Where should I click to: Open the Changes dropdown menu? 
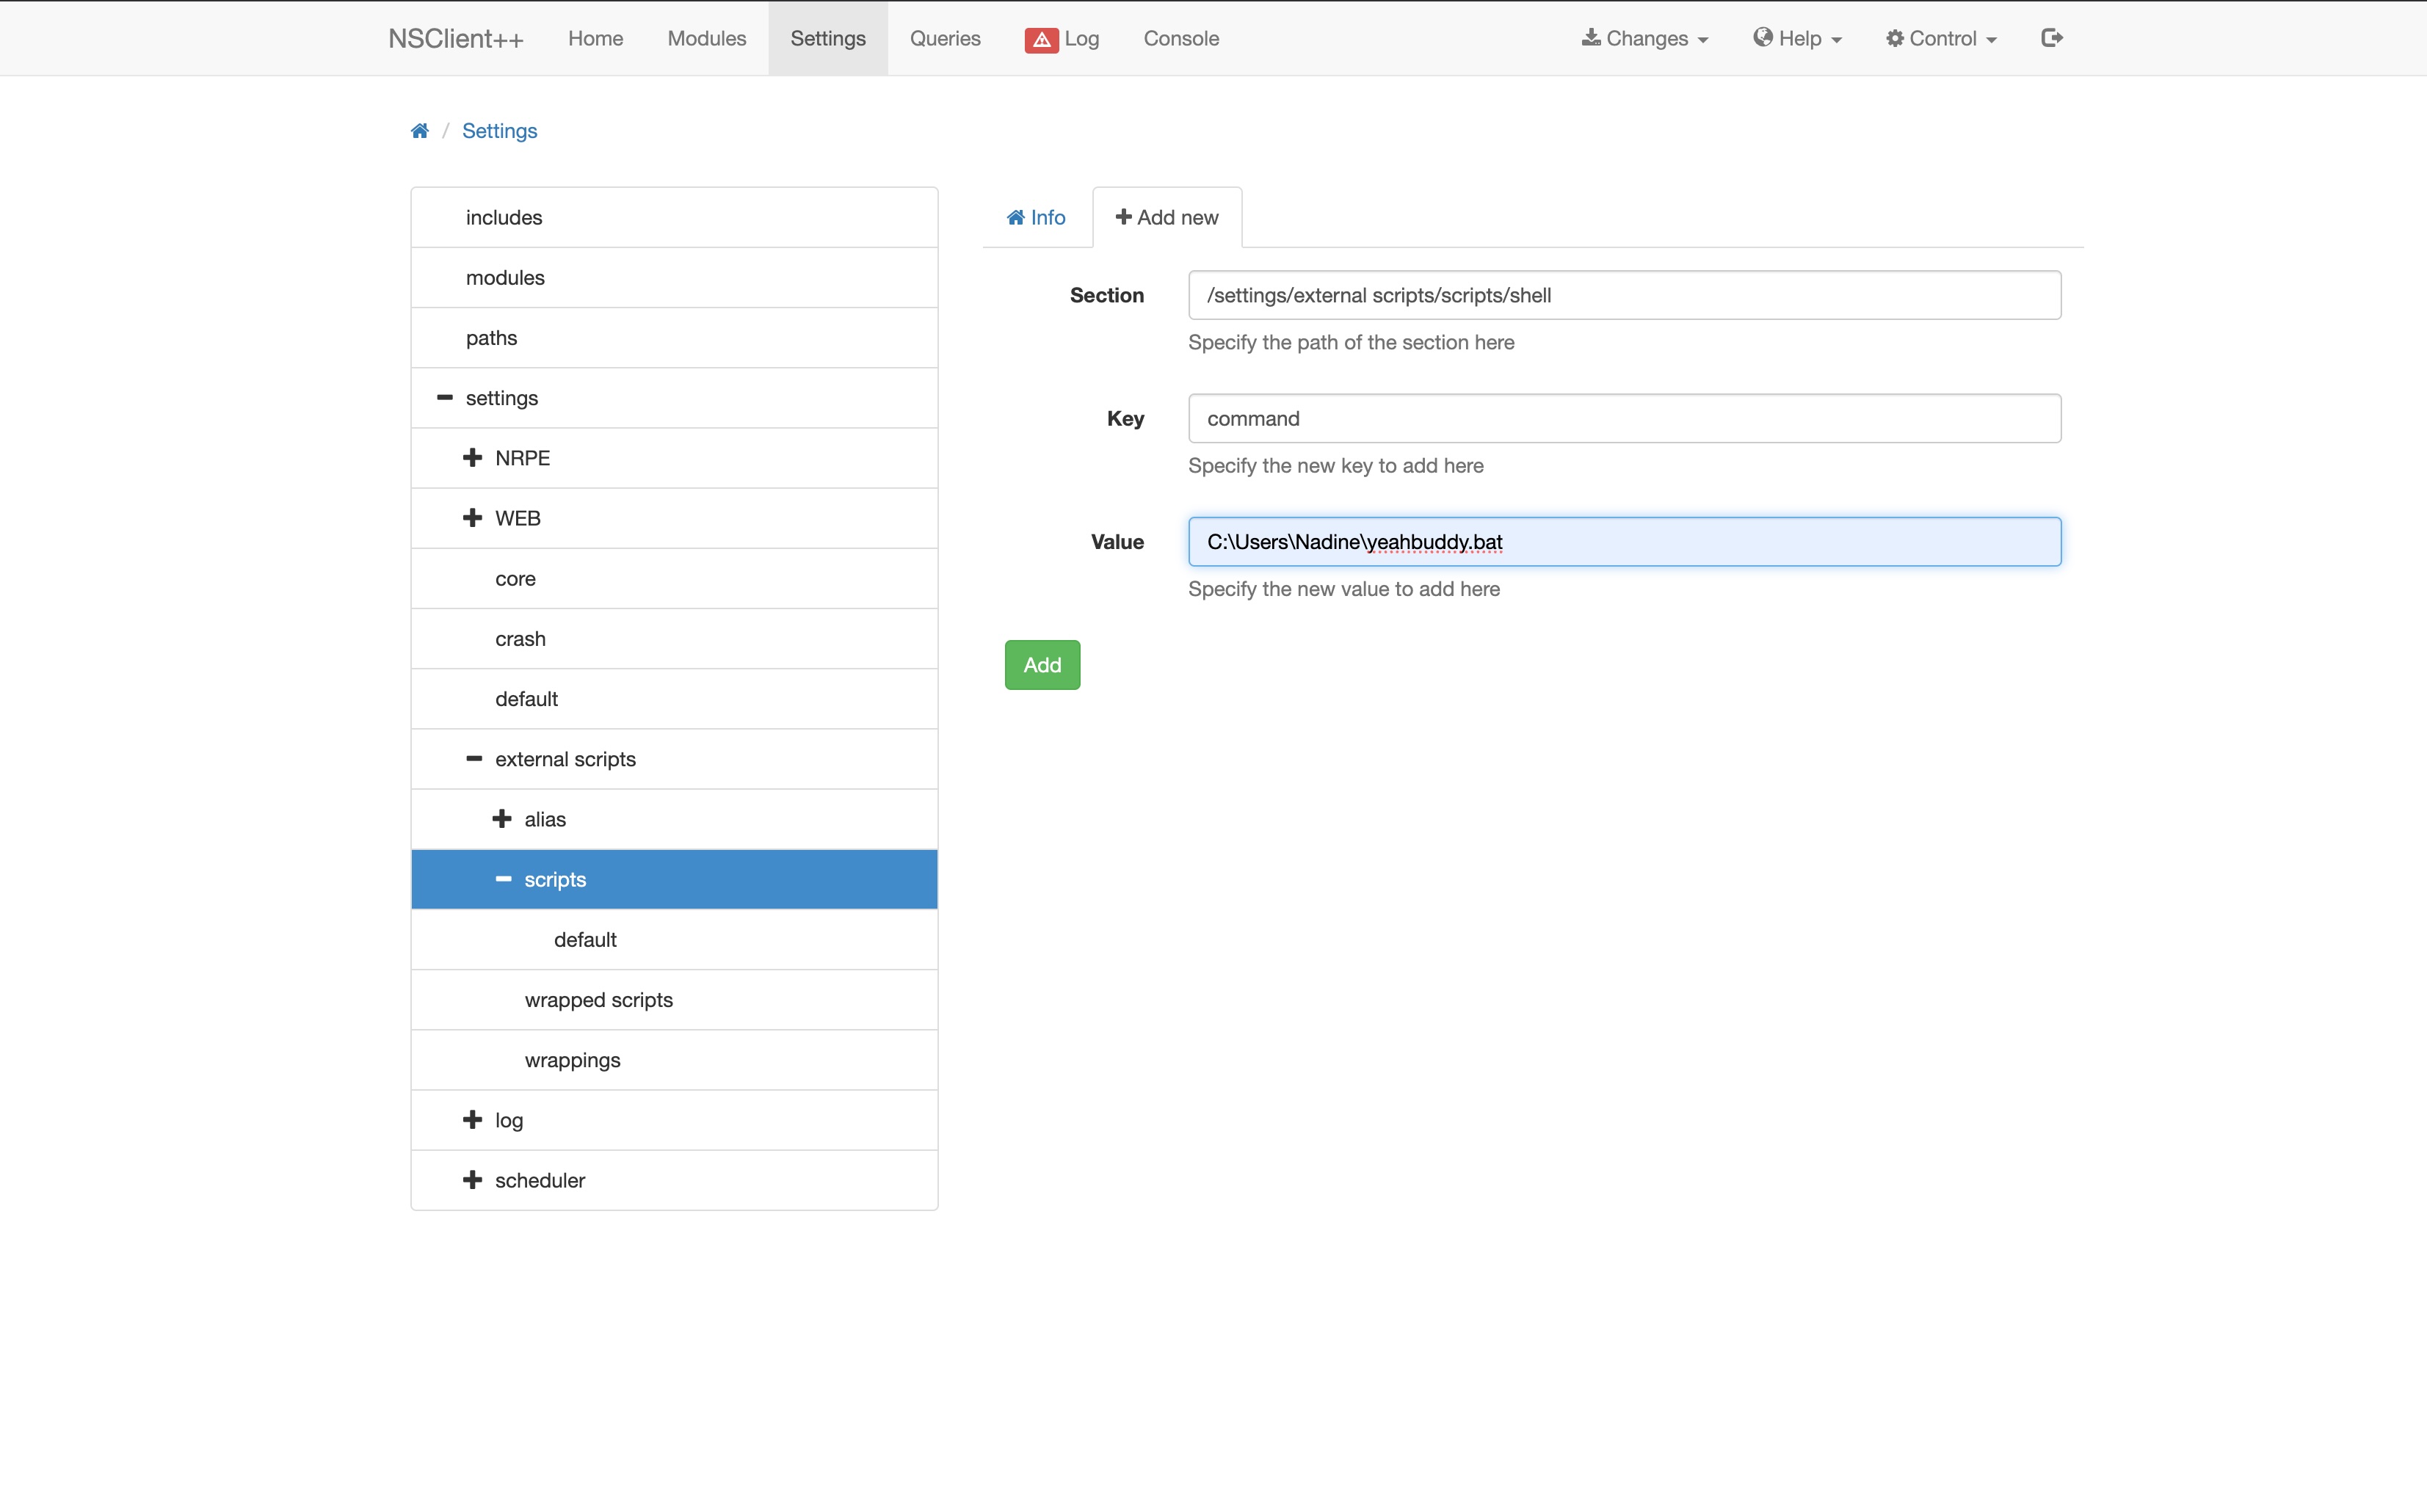[1645, 38]
